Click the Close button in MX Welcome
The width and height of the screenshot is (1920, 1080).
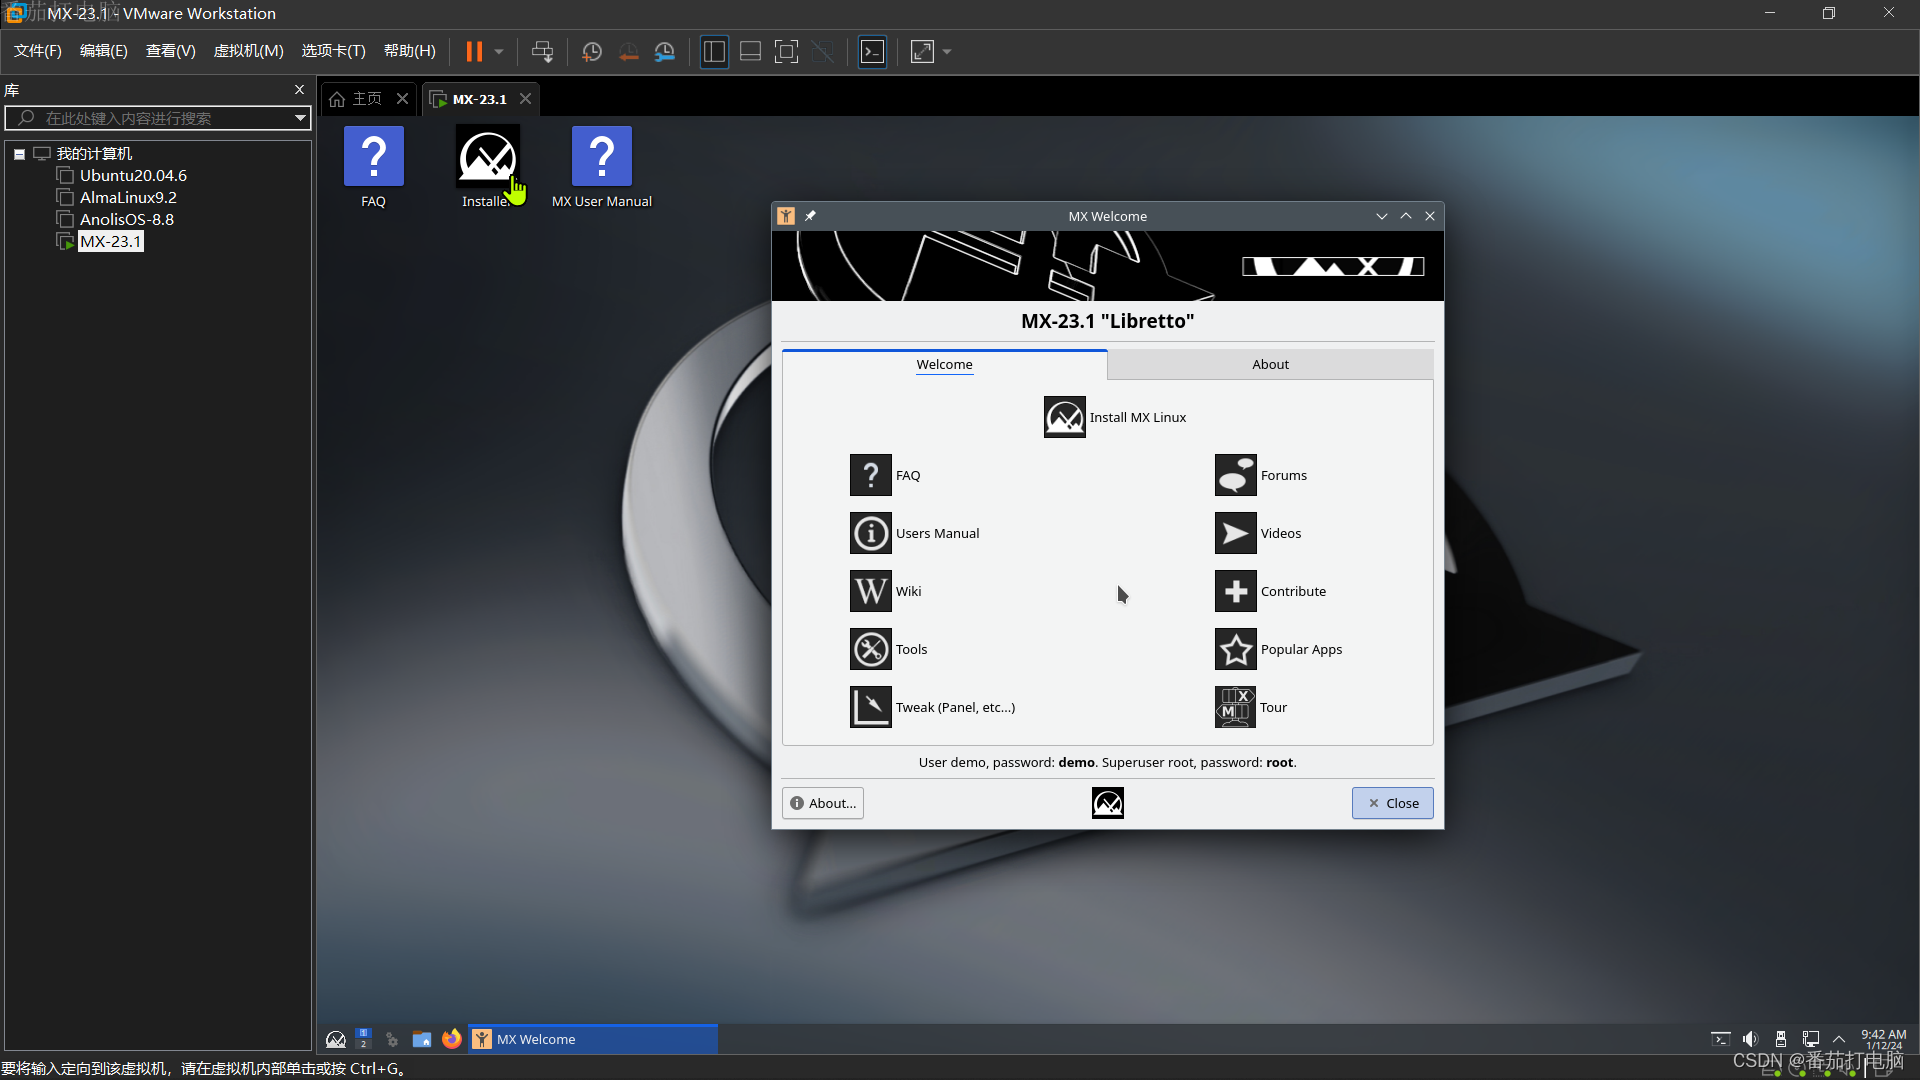pyautogui.click(x=1392, y=803)
